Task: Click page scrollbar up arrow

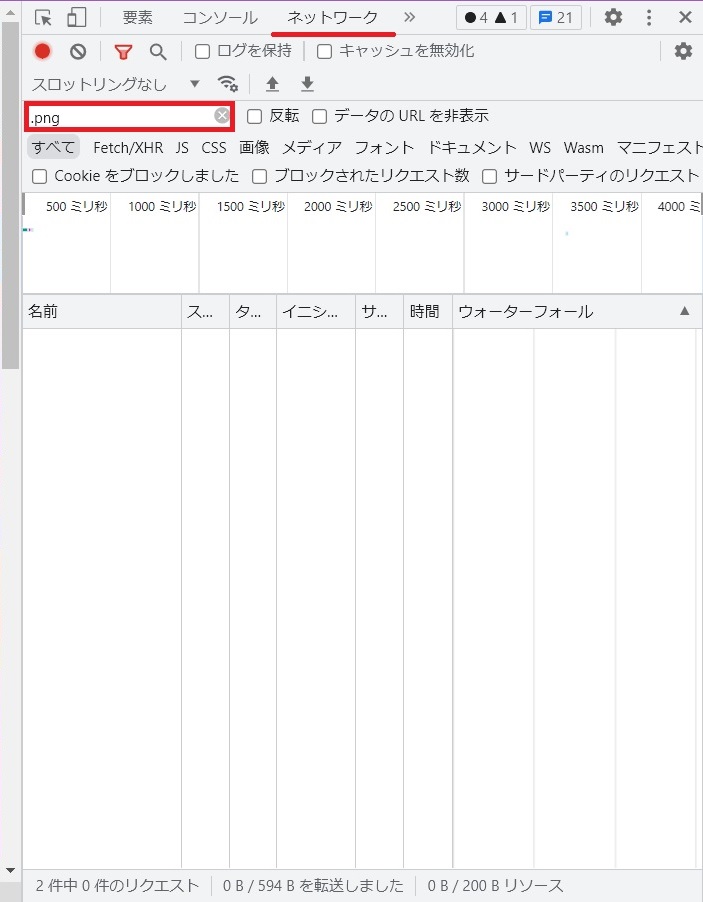Action: 10,12
